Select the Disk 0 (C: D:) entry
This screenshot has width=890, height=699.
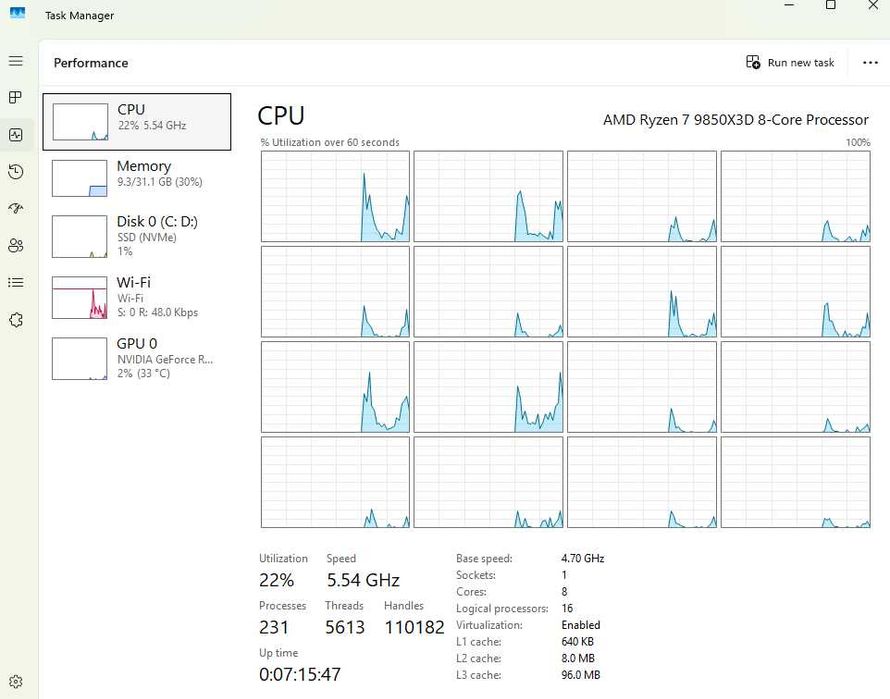click(137, 236)
